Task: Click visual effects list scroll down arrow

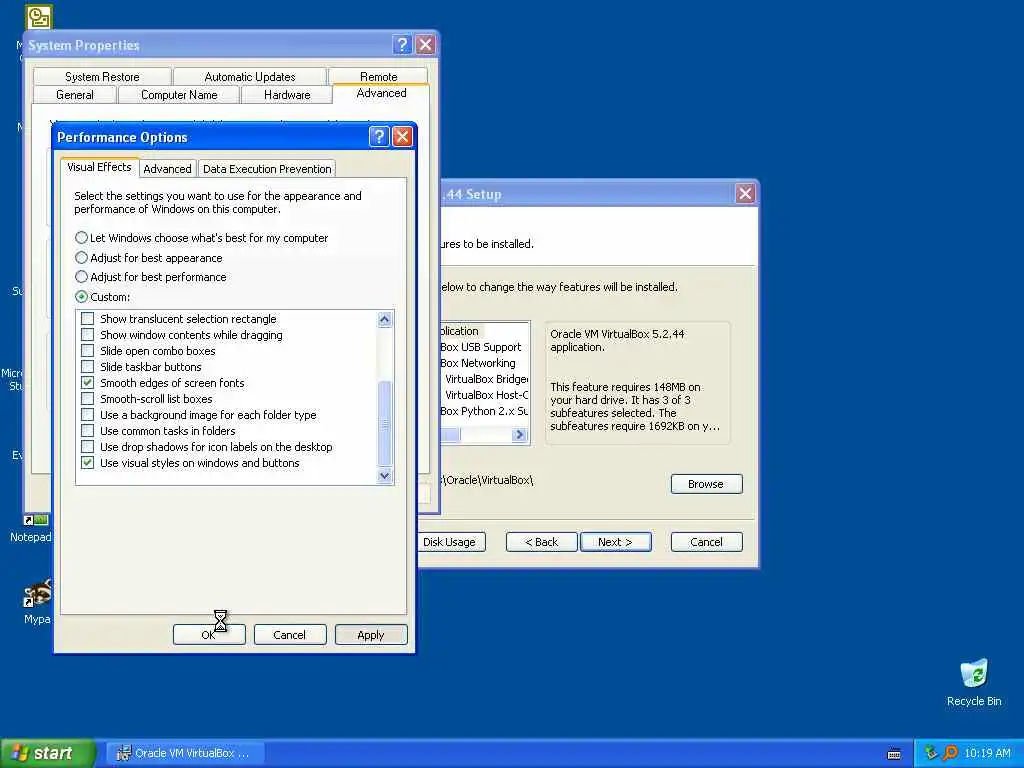Action: point(385,475)
